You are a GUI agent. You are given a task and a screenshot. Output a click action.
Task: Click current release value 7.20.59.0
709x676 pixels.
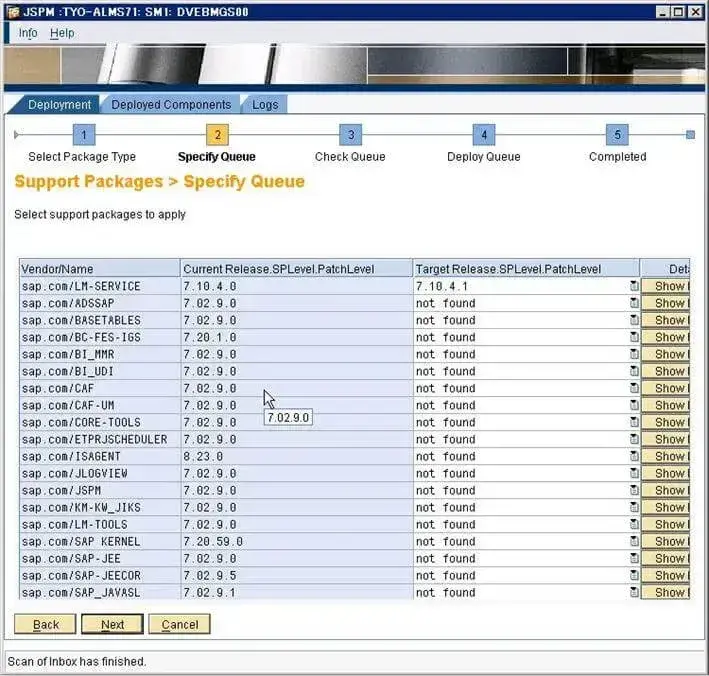pos(213,541)
